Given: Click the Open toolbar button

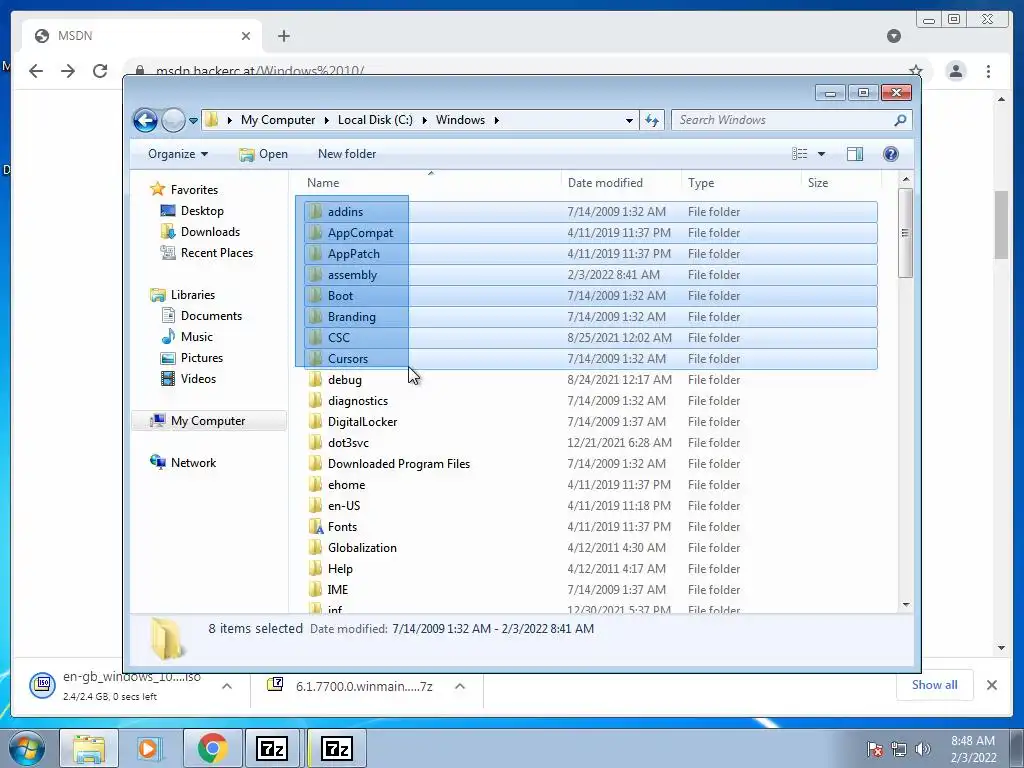Looking at the screenshot, I should 263,154.
